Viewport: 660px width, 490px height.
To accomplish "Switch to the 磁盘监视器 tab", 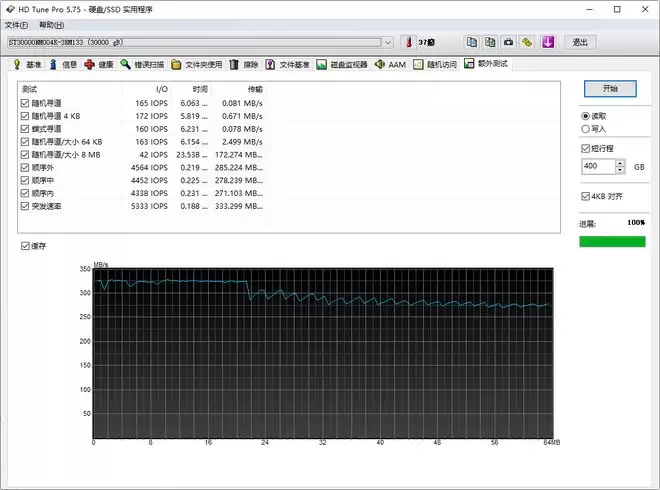I will (342, 65).
